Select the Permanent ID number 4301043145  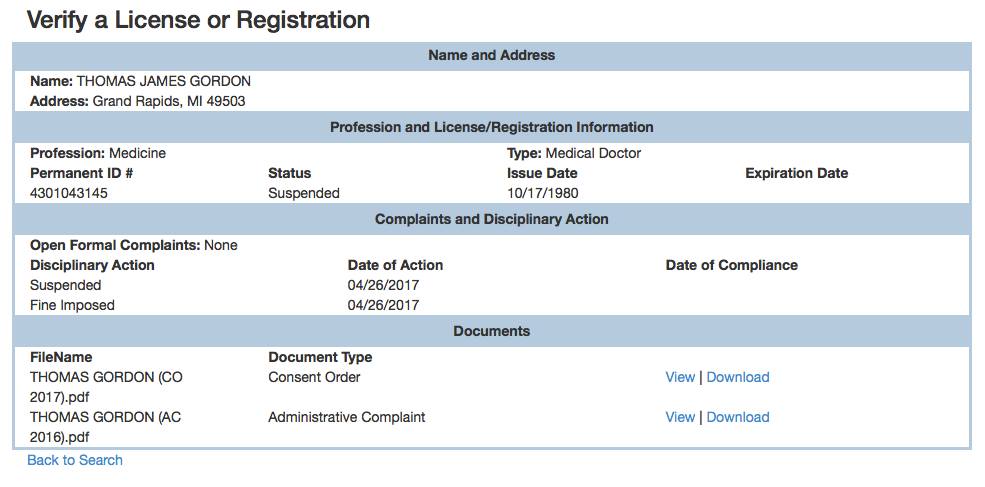(x=68, y=193)
